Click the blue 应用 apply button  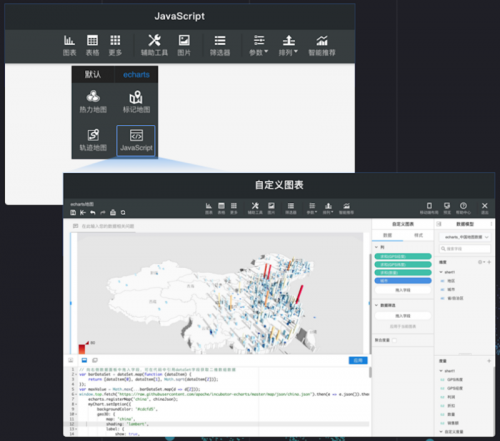[358, 360]
